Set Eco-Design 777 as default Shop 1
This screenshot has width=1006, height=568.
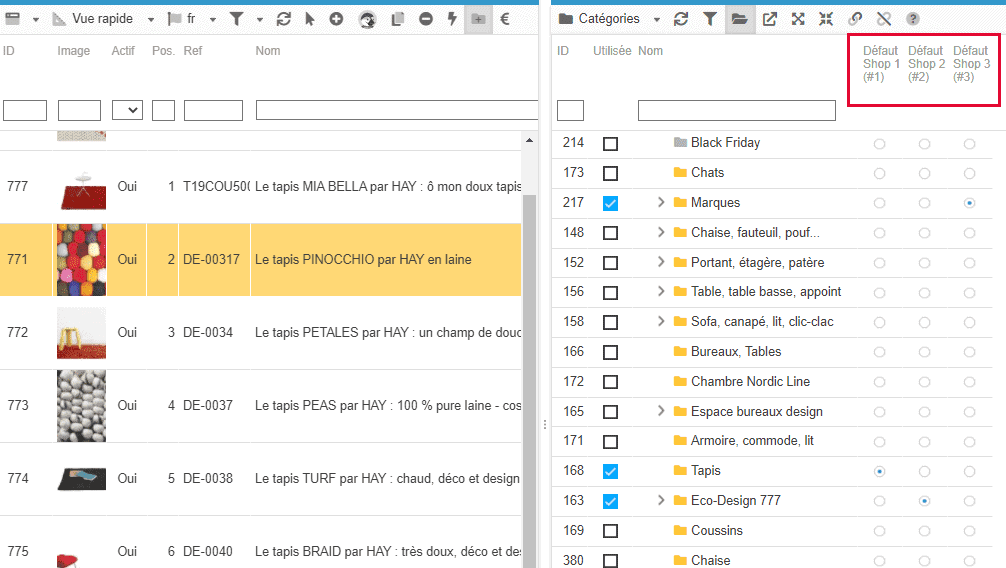click(x=879, y=501)
